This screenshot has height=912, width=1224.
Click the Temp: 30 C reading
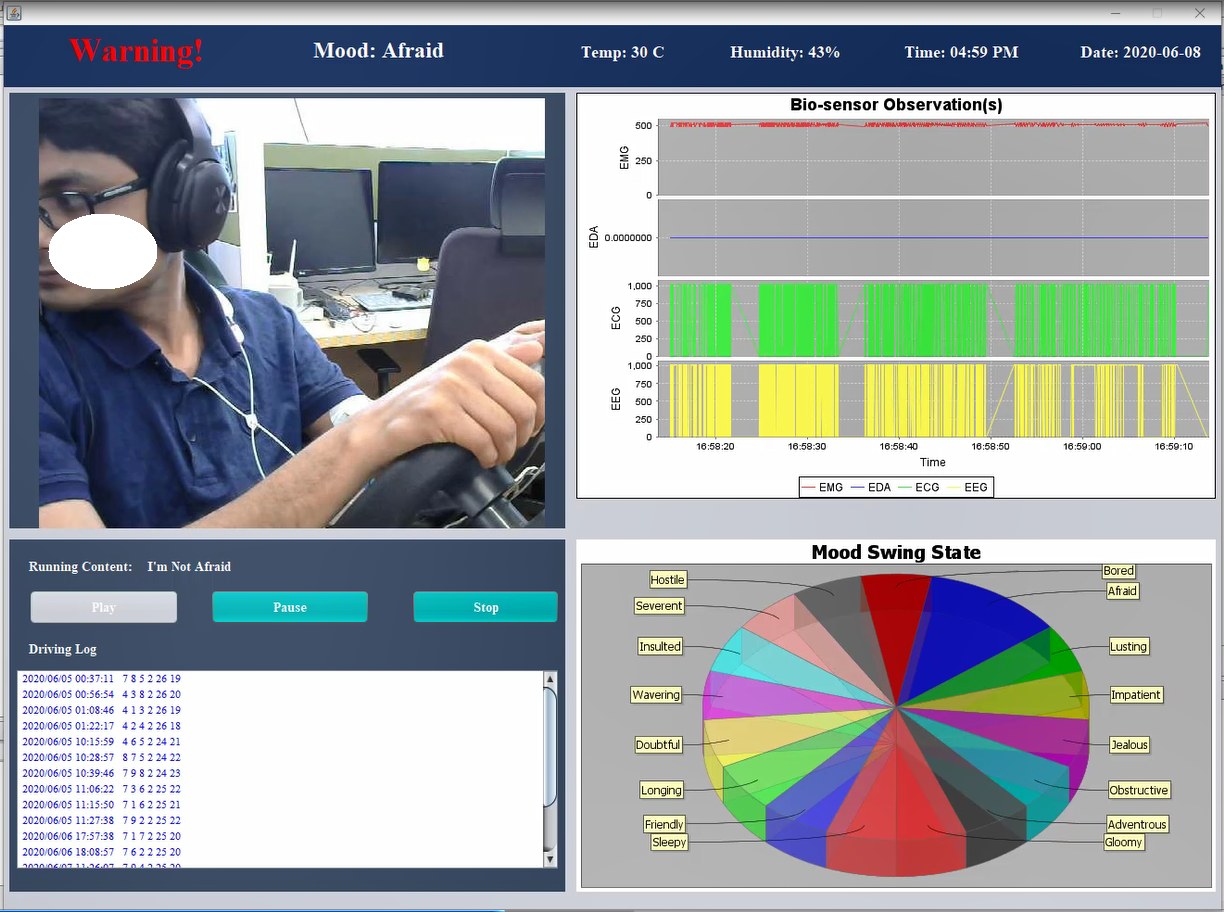[x=622, y=52]
